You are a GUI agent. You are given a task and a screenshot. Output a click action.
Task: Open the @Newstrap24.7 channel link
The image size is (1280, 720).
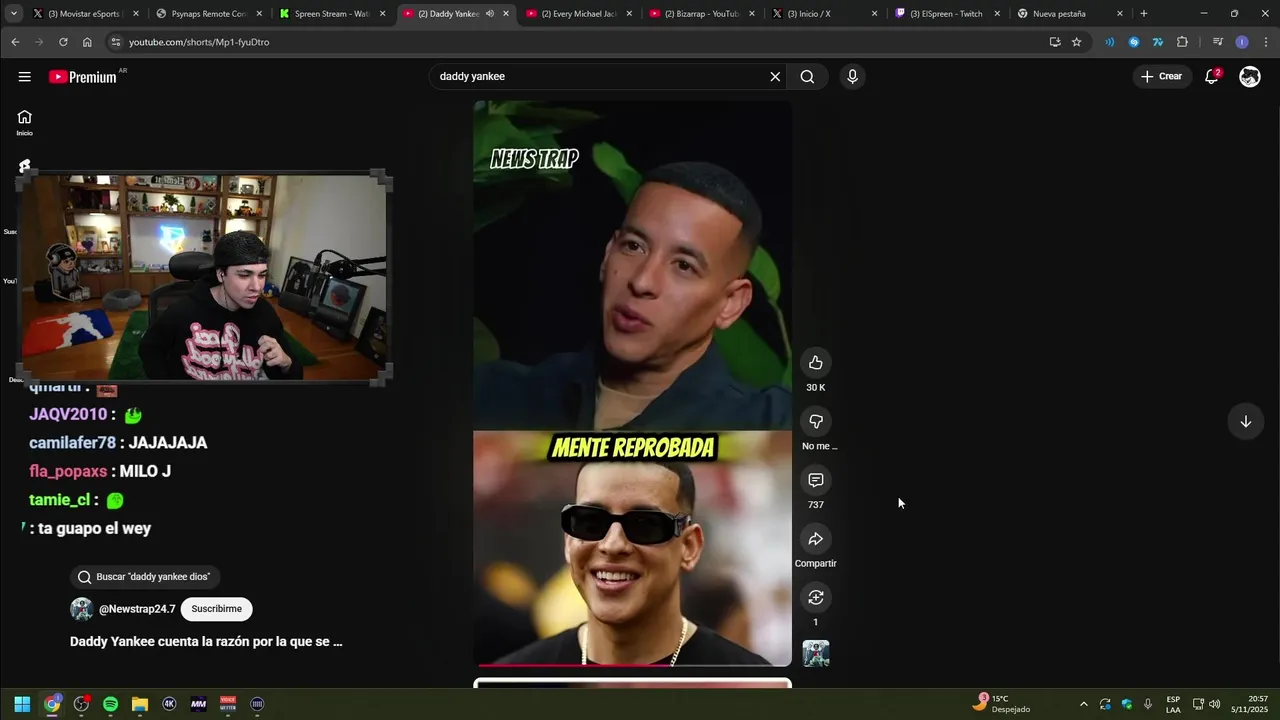coord(137,609)
